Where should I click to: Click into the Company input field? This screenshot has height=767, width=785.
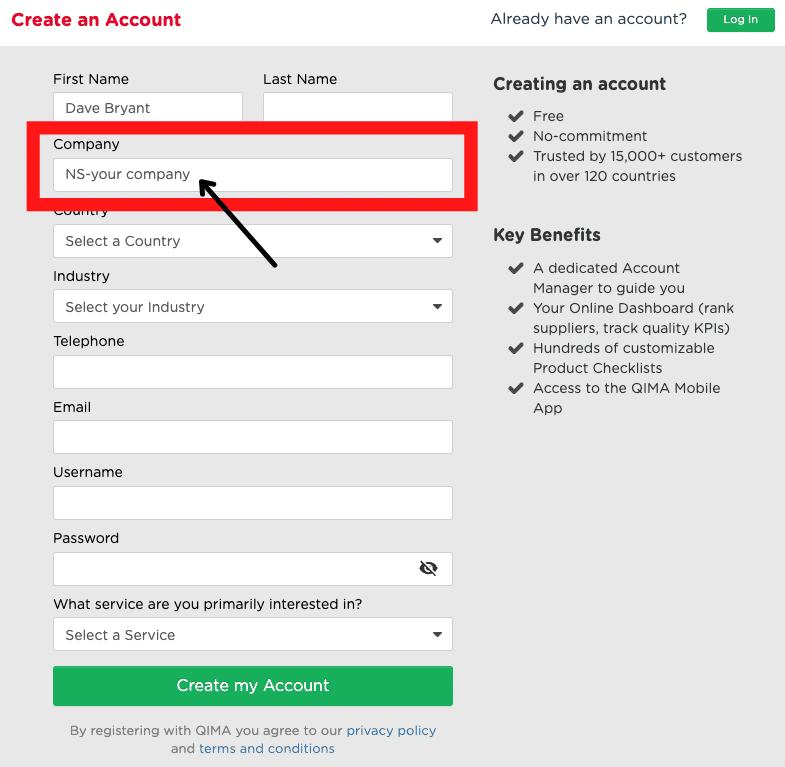coord(253,175)
